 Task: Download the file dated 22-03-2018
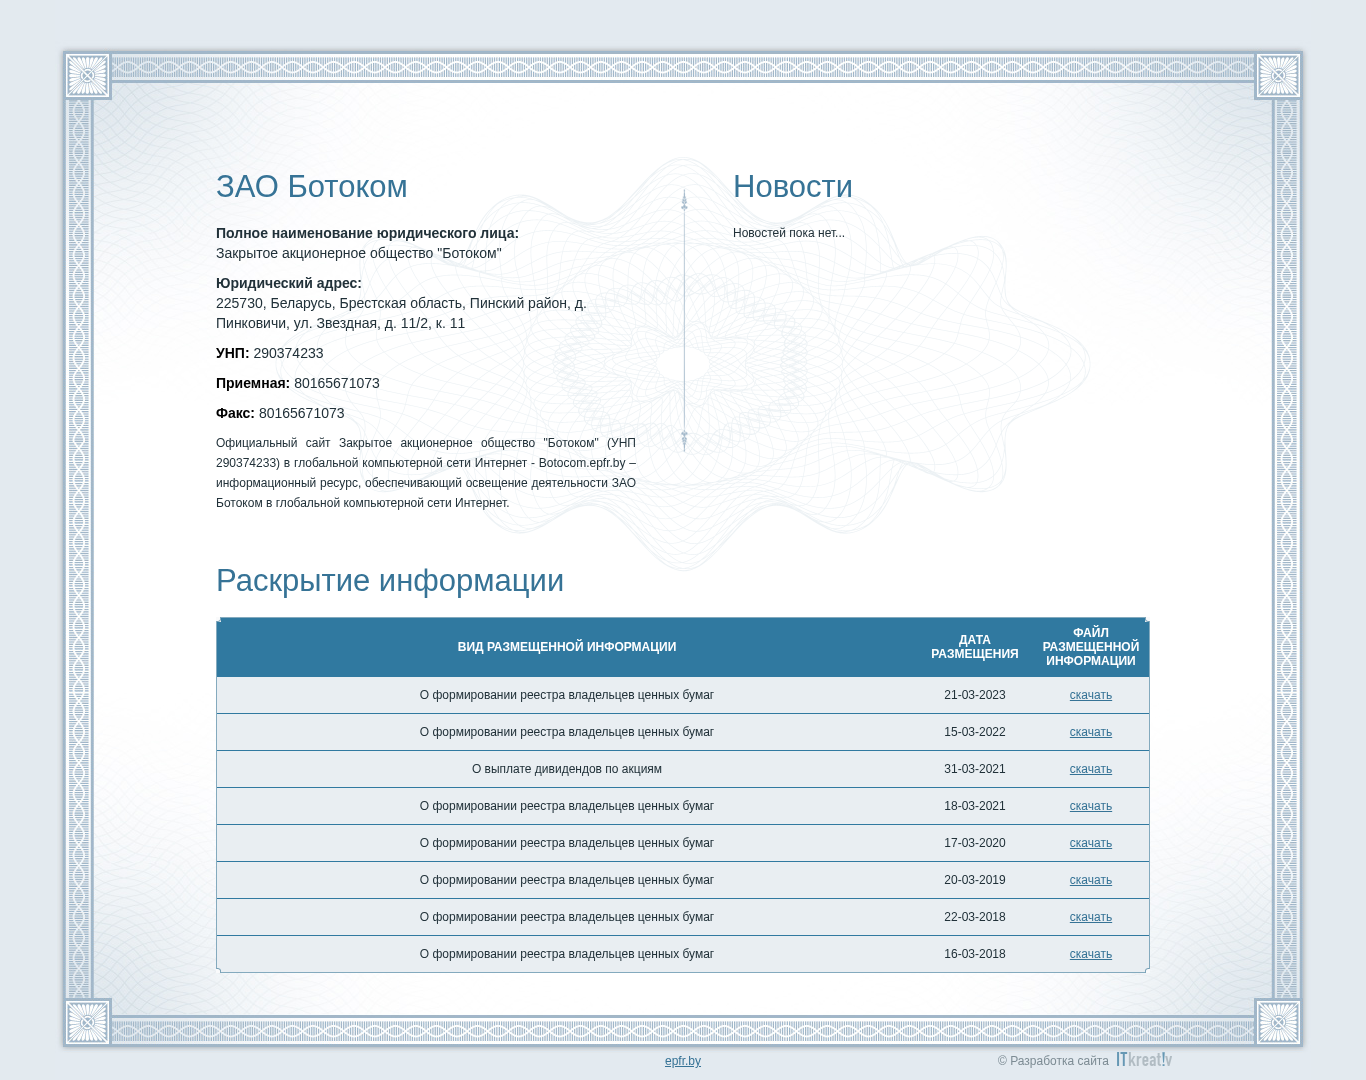click(x=1090, y=917)
